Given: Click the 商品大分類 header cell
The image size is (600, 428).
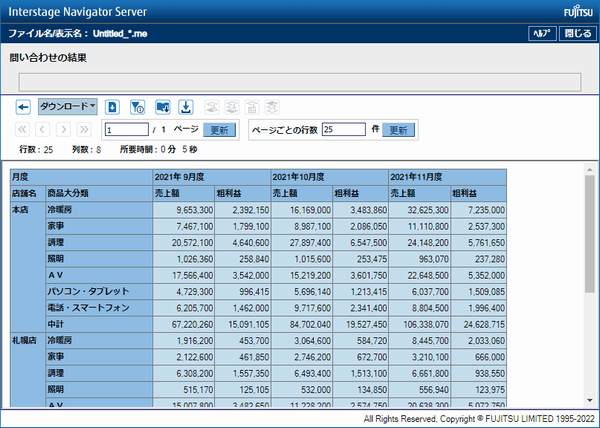Looking at the screenshot, I should point(99,194).
